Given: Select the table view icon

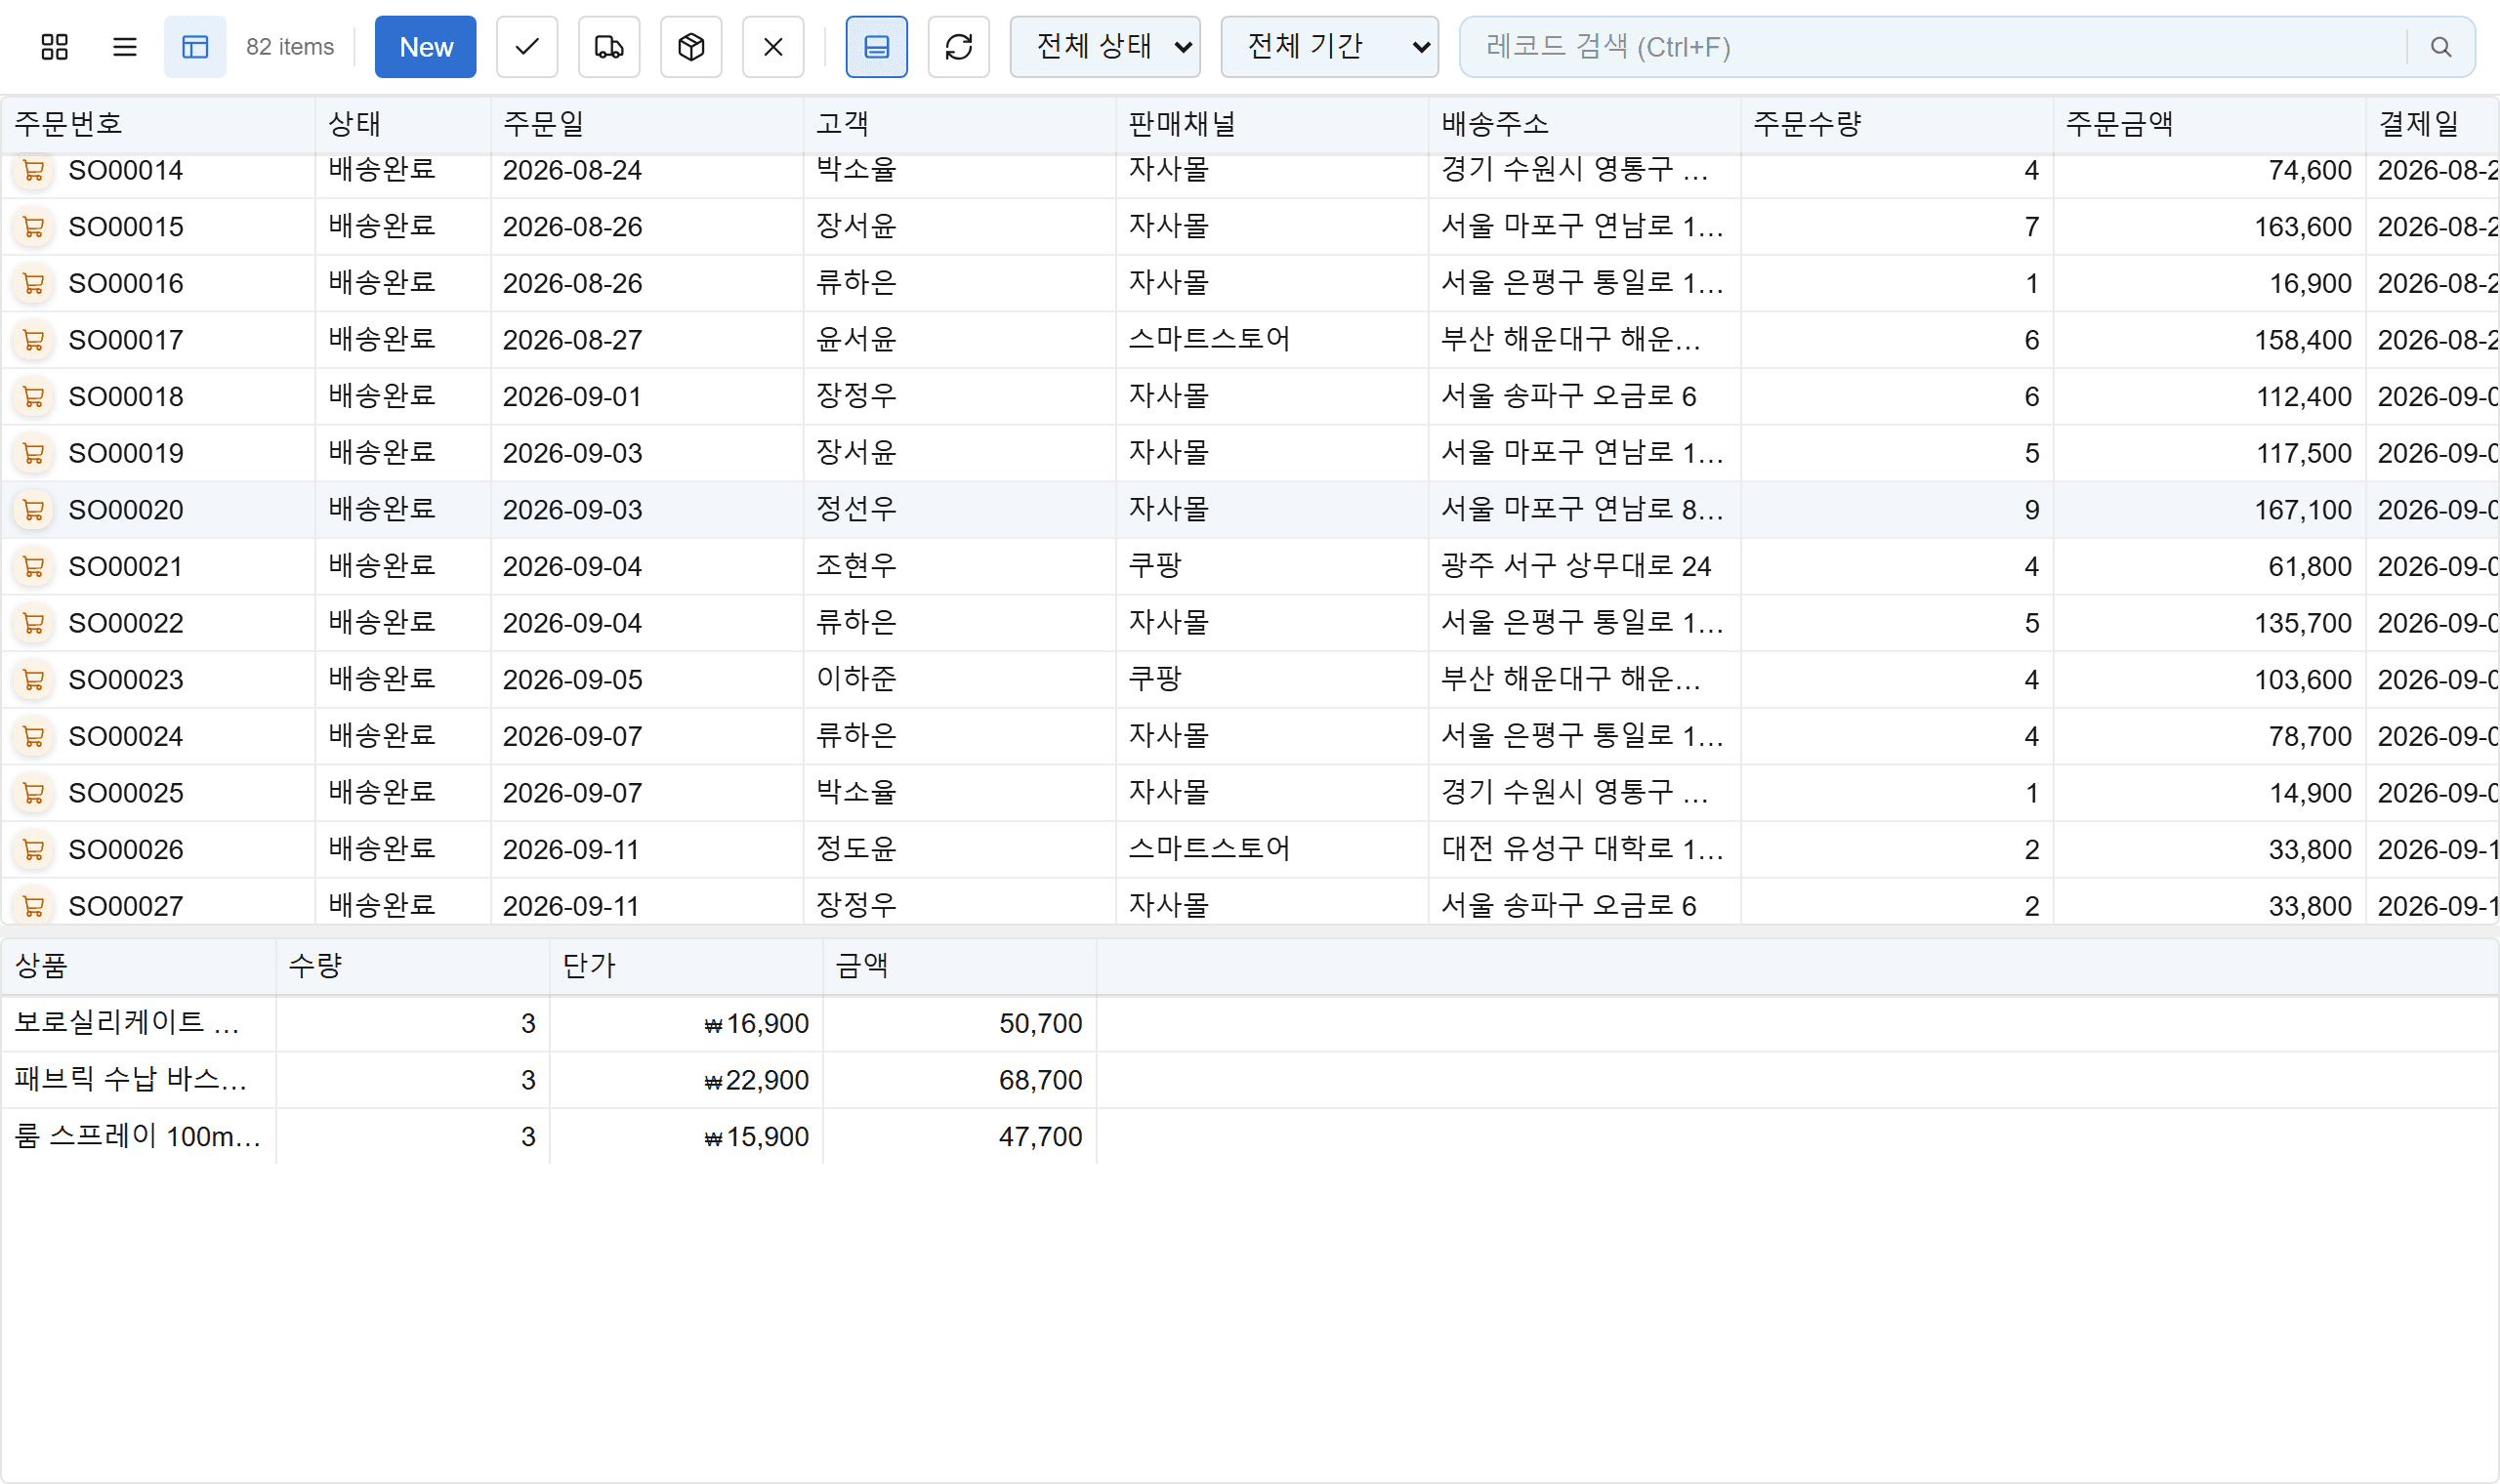Looking at the screenshot, I should 195,47.
